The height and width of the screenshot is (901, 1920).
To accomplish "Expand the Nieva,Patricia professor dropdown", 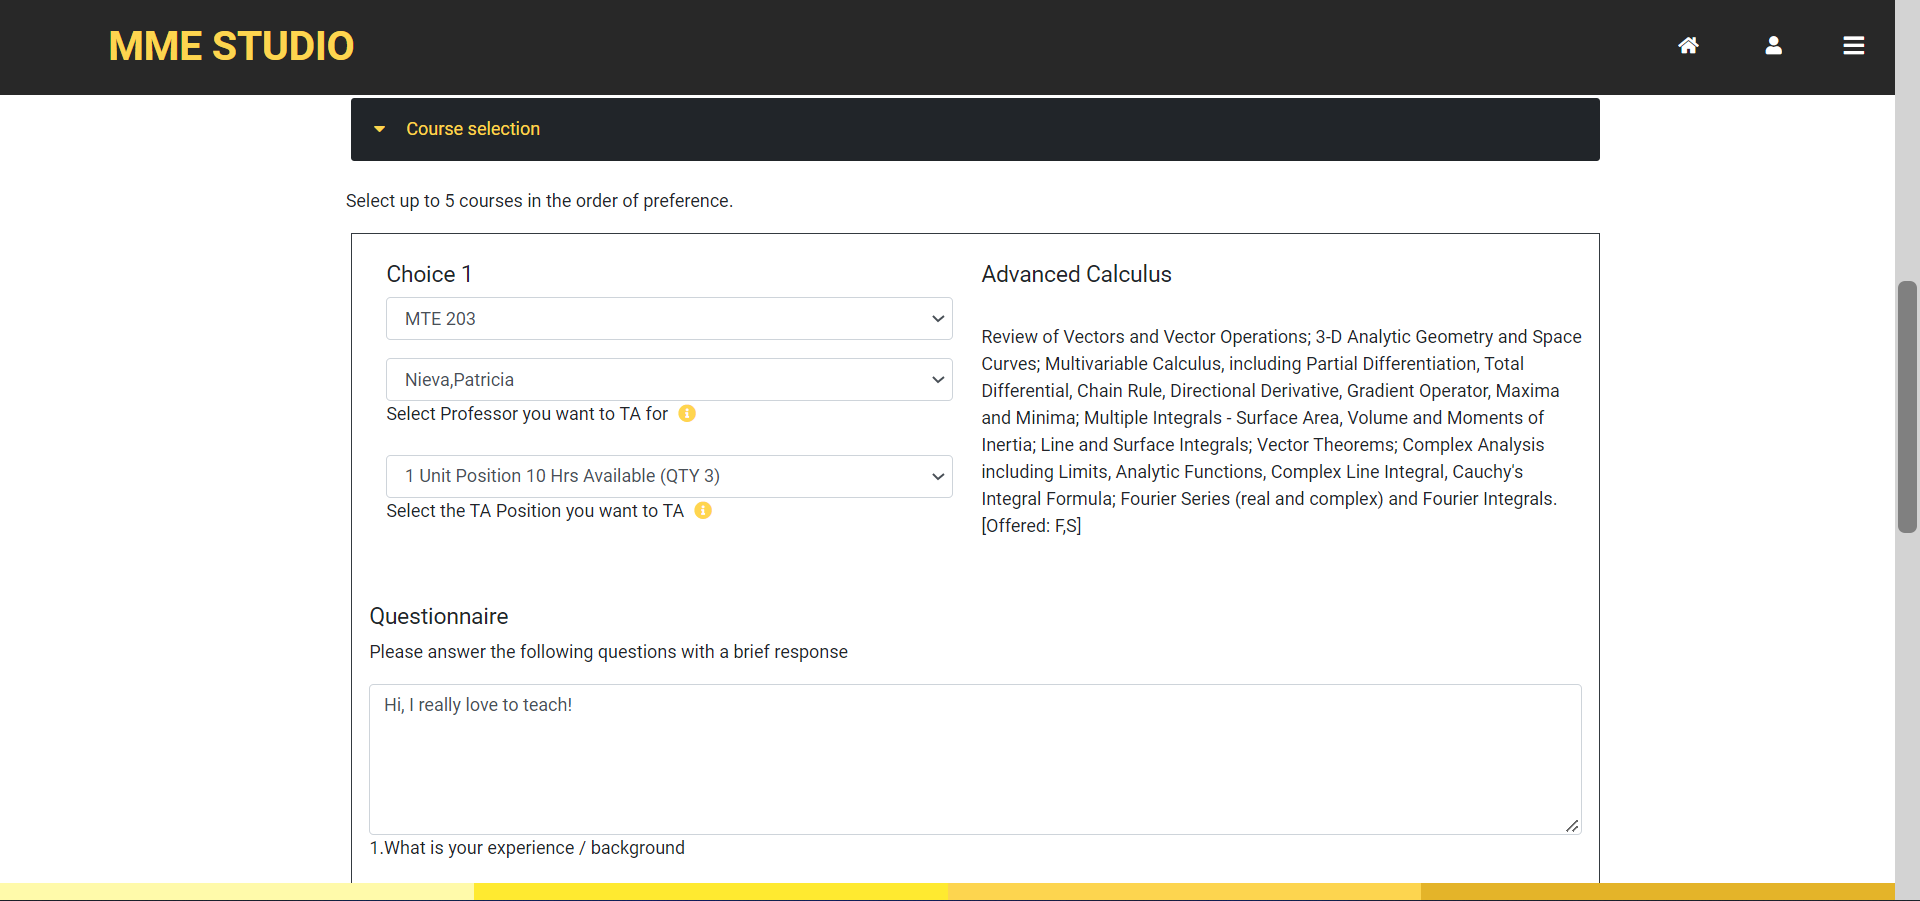I will [669, 380].
